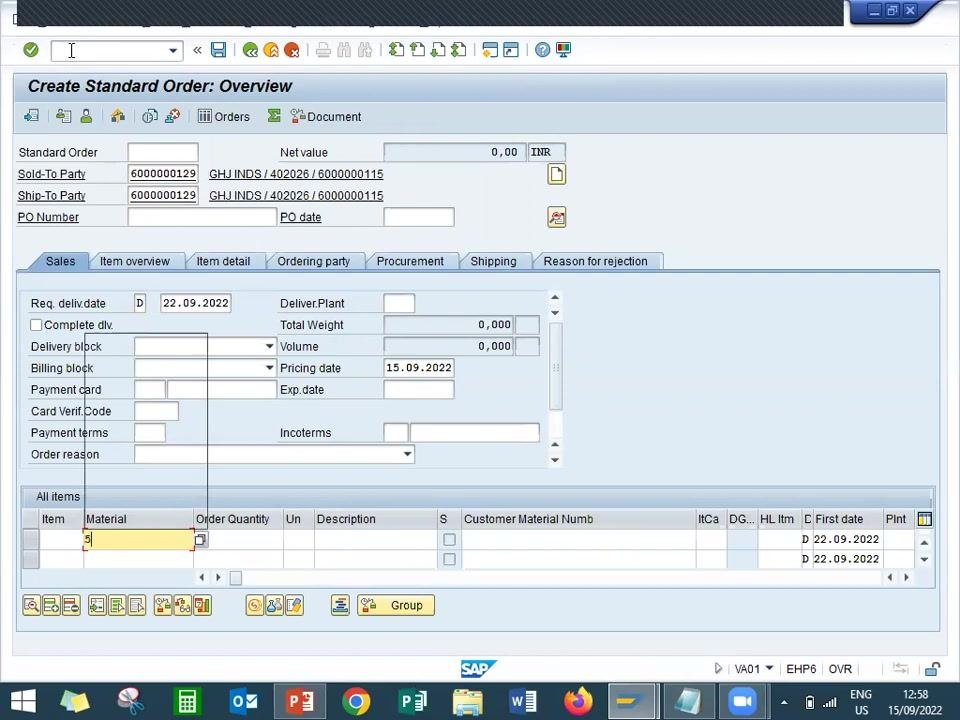Image resolution: width=960 pixels, height=720 pixels.
Task: Click the Save diskette icon
Action: (x=219, y=50)
